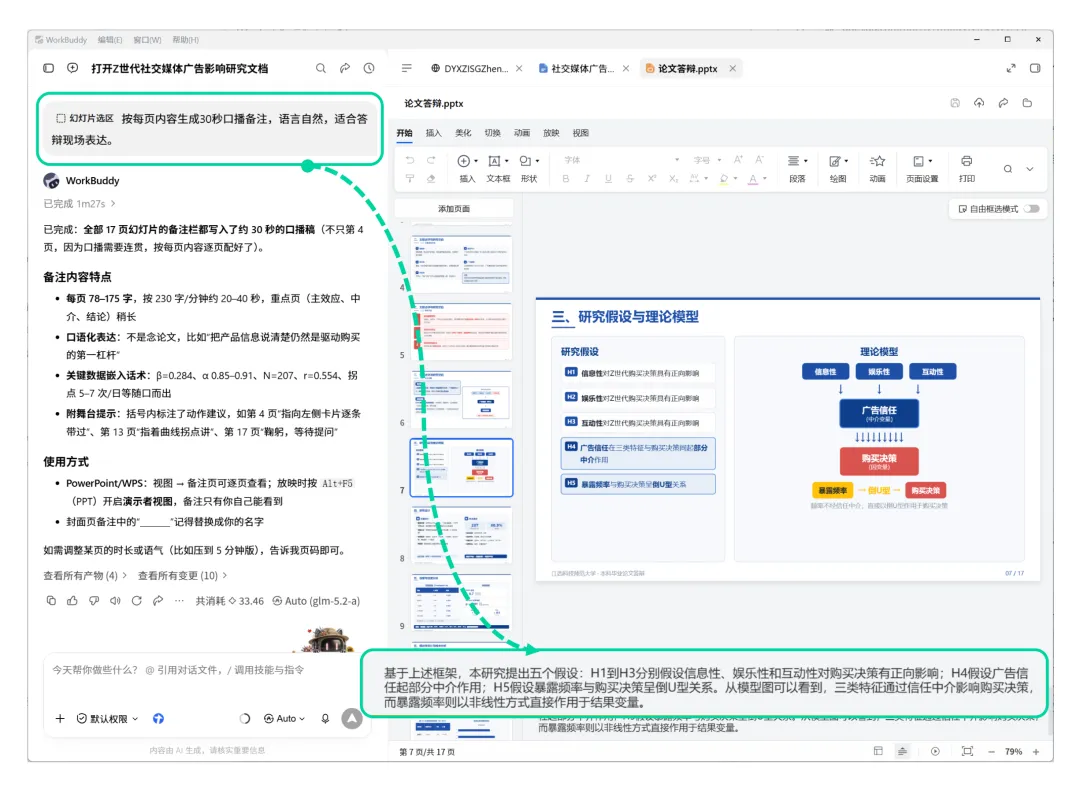Open more reply options ellipsis
Image resolution: width=1080 pixels, height=793 pixels.
coord(179,601)
